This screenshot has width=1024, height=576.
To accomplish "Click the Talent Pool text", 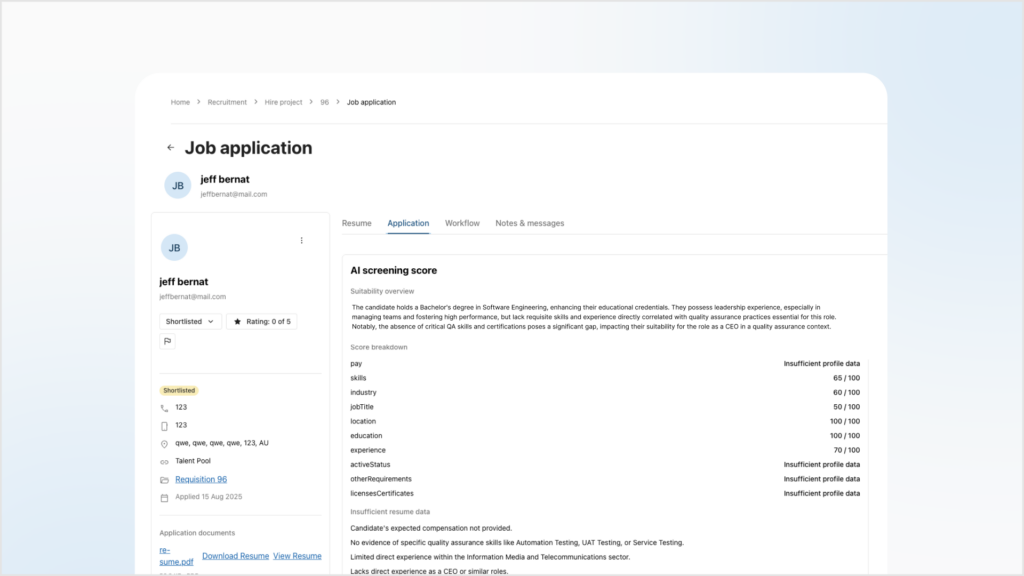I will click(193, 461).
